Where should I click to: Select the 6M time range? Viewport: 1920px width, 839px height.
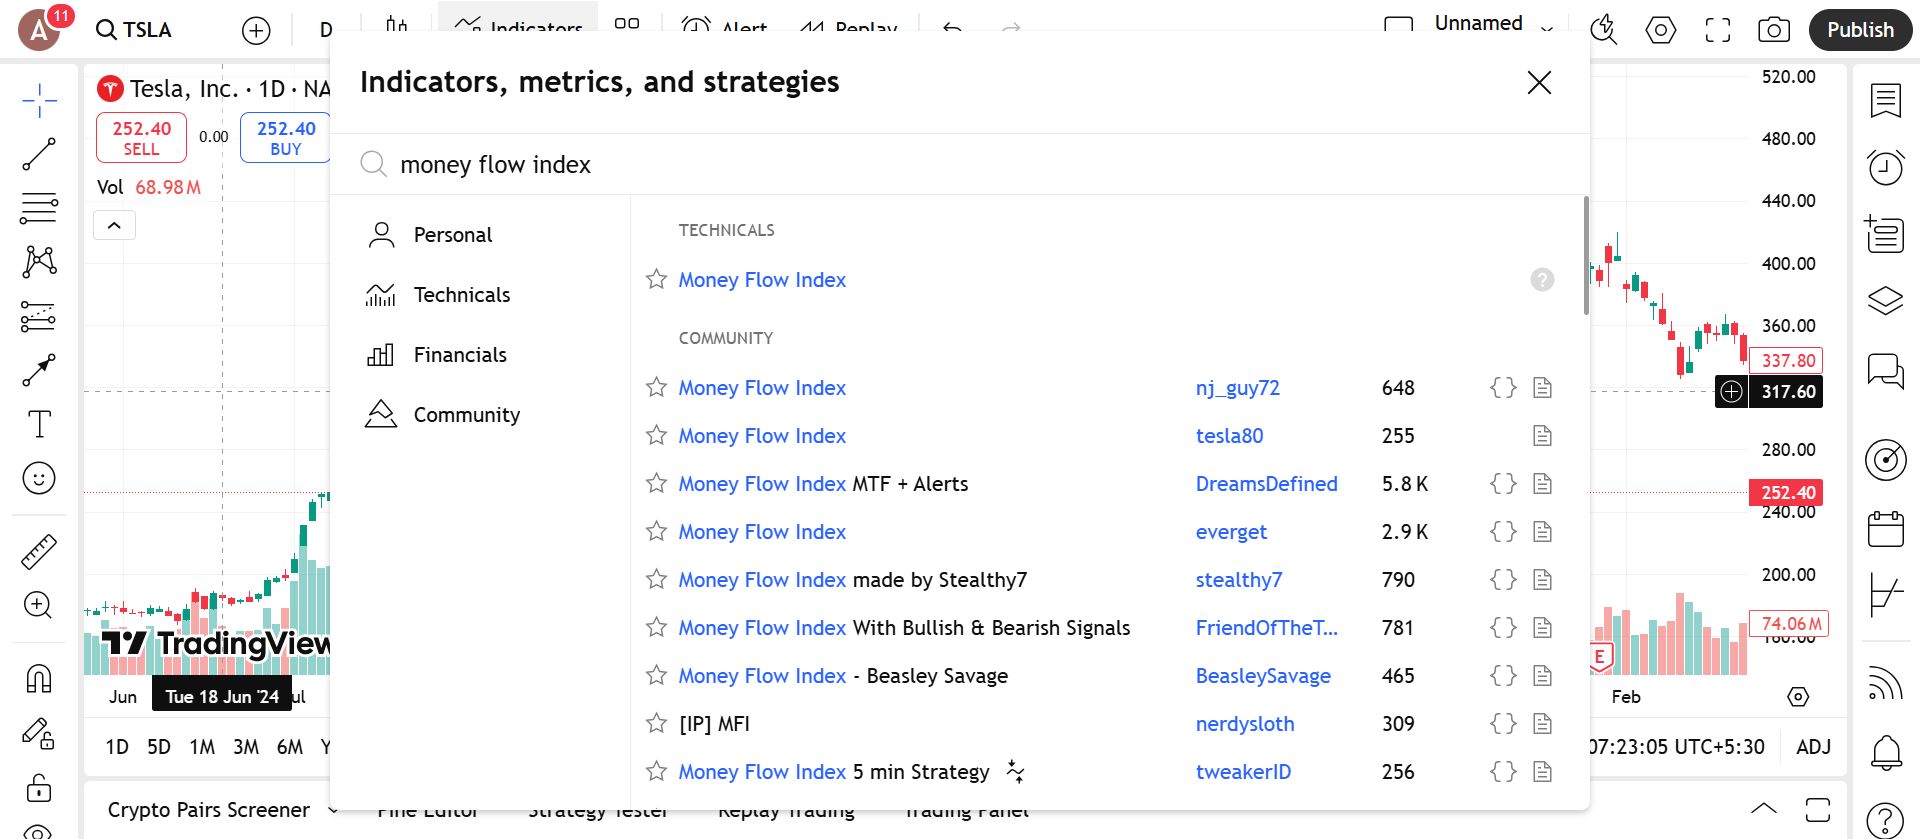click(289, 747)
